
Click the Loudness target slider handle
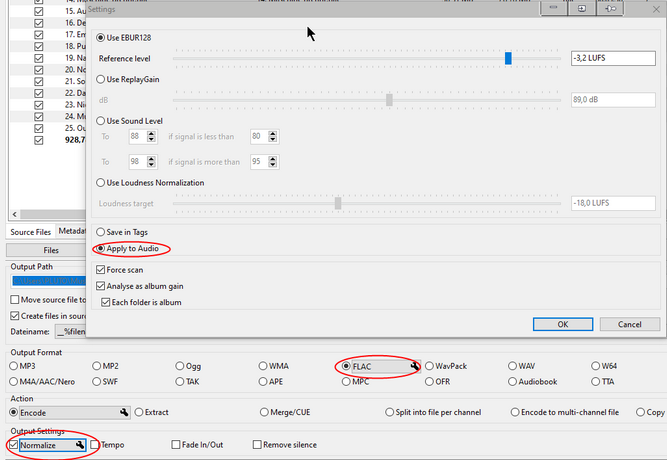(x=338, y=203)
